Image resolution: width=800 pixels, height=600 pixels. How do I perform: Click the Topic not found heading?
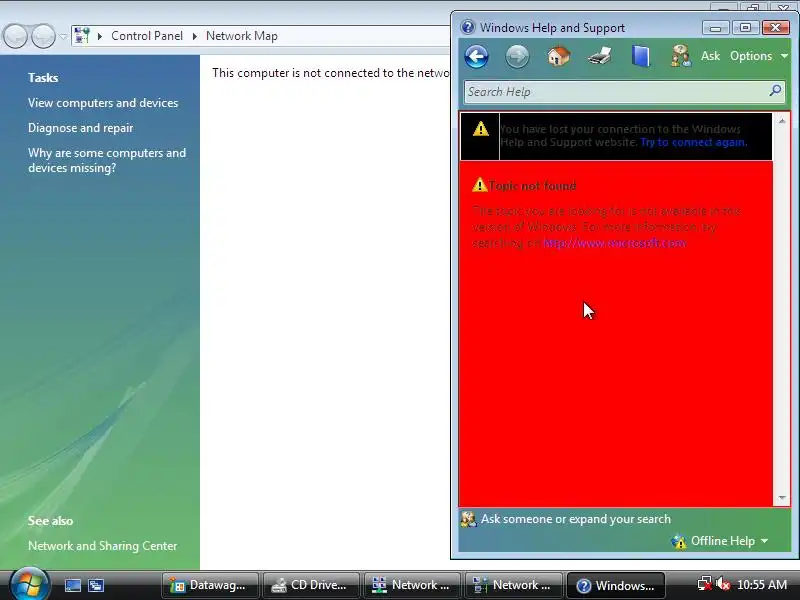pos(532,186)
